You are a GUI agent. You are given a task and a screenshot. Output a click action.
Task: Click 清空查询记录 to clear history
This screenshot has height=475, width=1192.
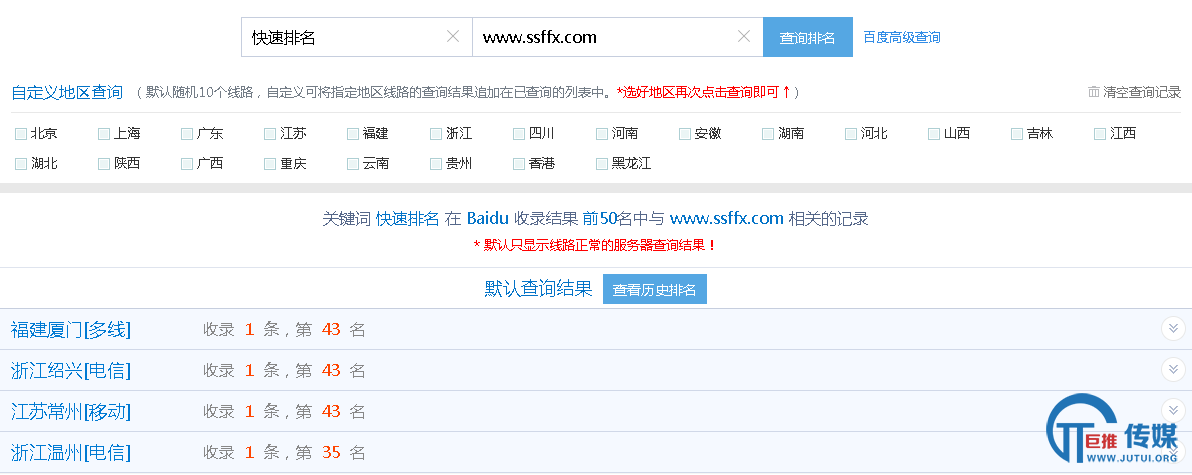click(x=1142, y=92)
